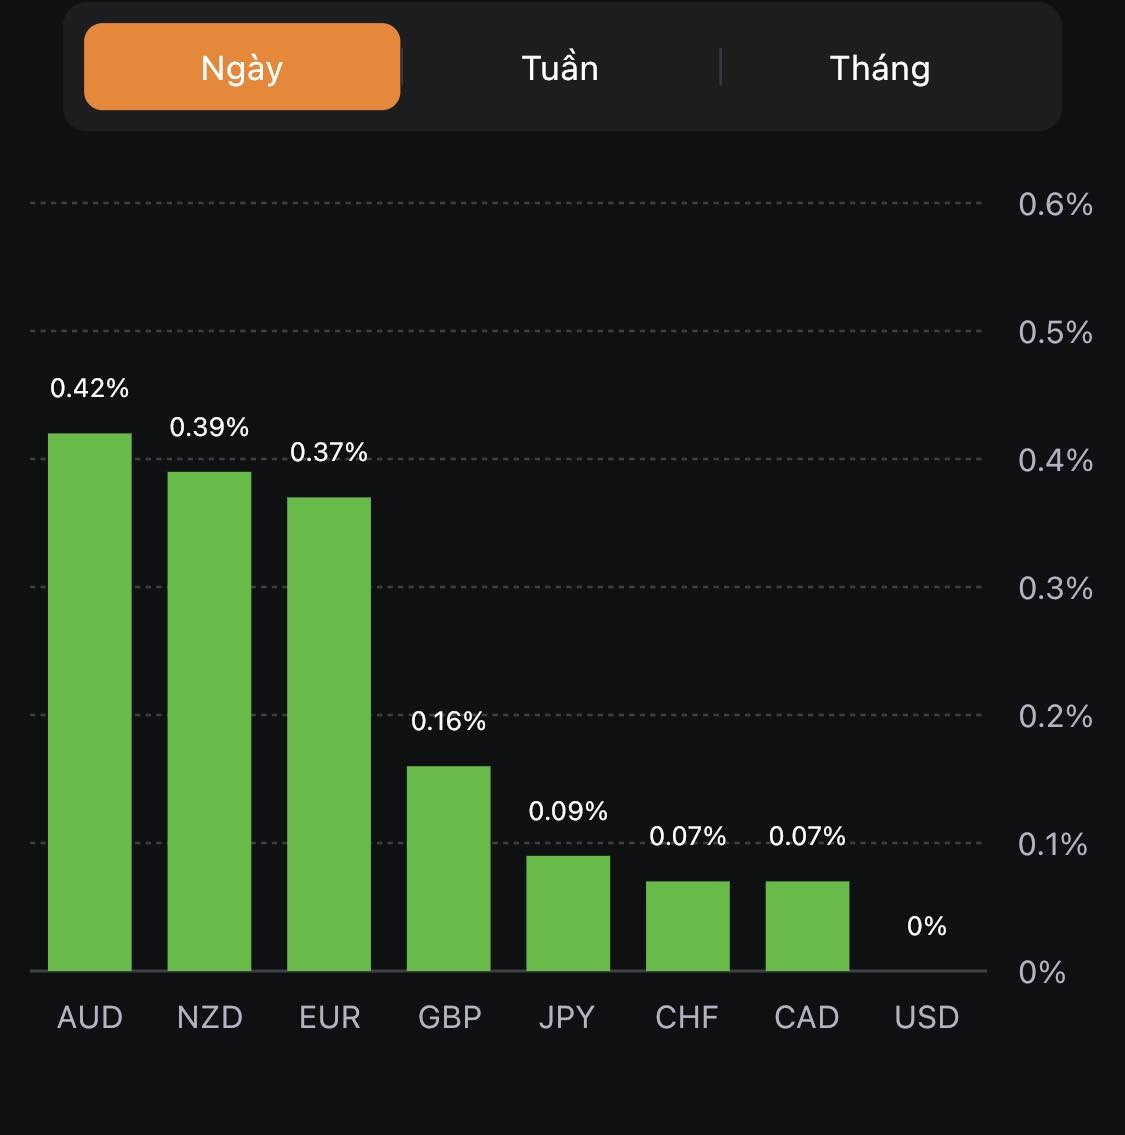Switch to the Tuần tab

click(x=560, y=68)
